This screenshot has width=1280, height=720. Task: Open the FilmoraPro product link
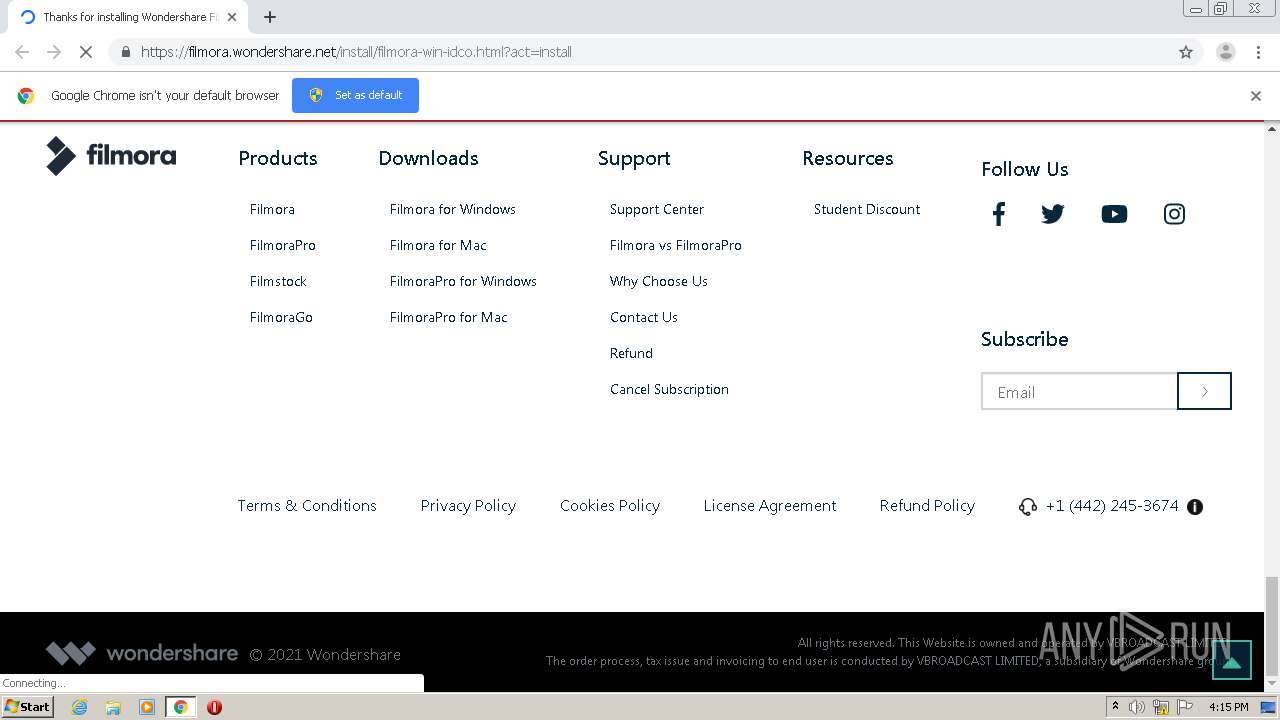(283, 245)
